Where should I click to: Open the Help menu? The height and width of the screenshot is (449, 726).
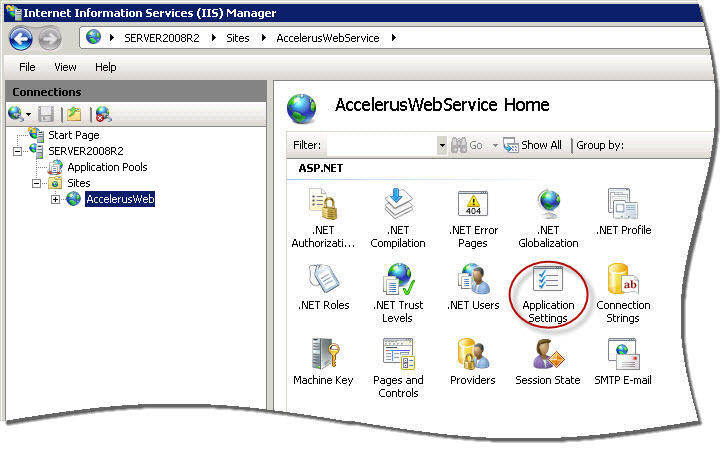tap(106, 67)
